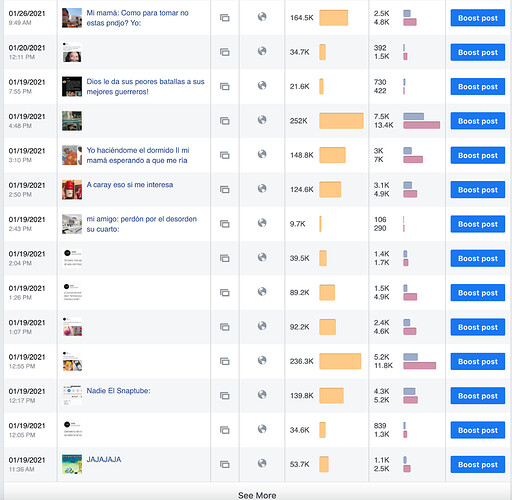
Task: Click the orange reach bar for 252K
Action: [341, 121]
